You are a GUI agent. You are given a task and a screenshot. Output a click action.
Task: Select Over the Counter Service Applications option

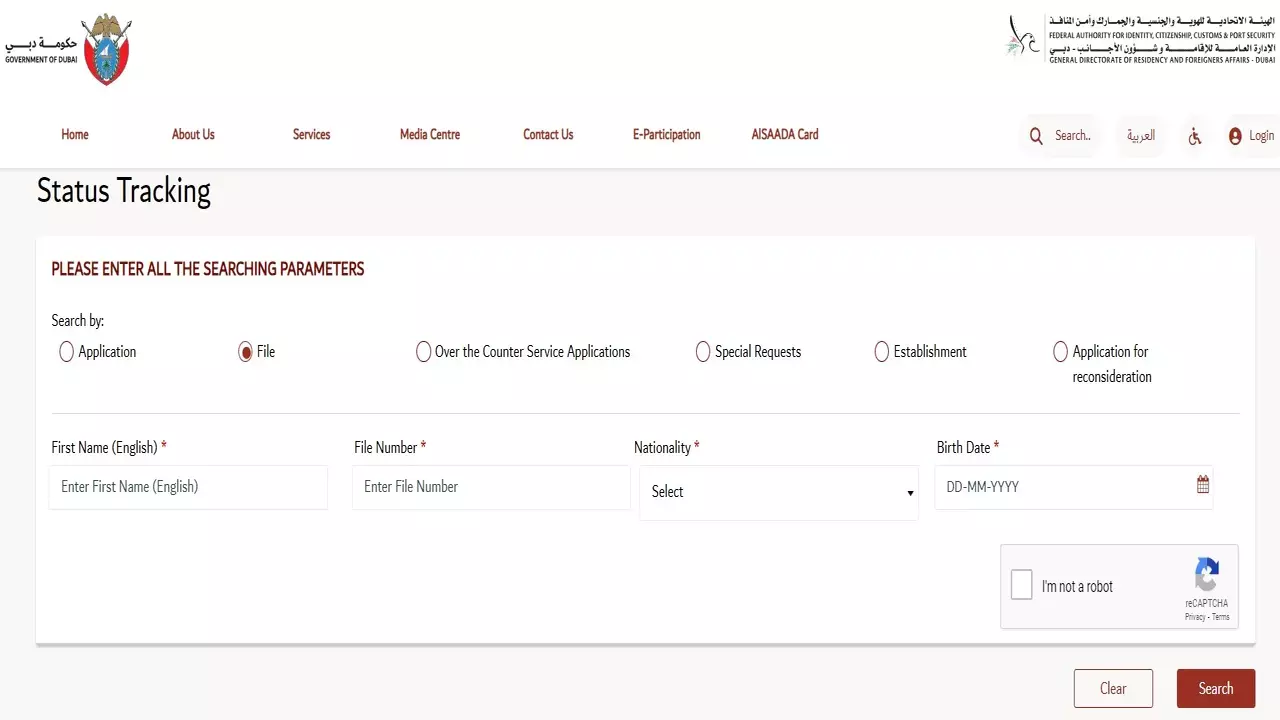pos(424,352)
